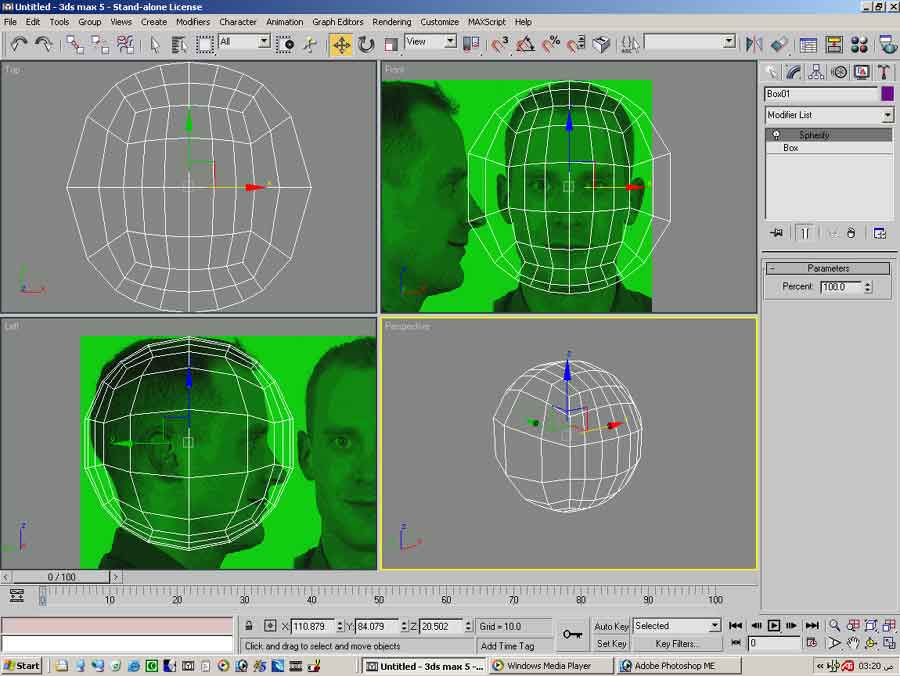This screenshot has width=900, height=676.
Task: Click the Set Key button
Action: click(x=611, y=643)
